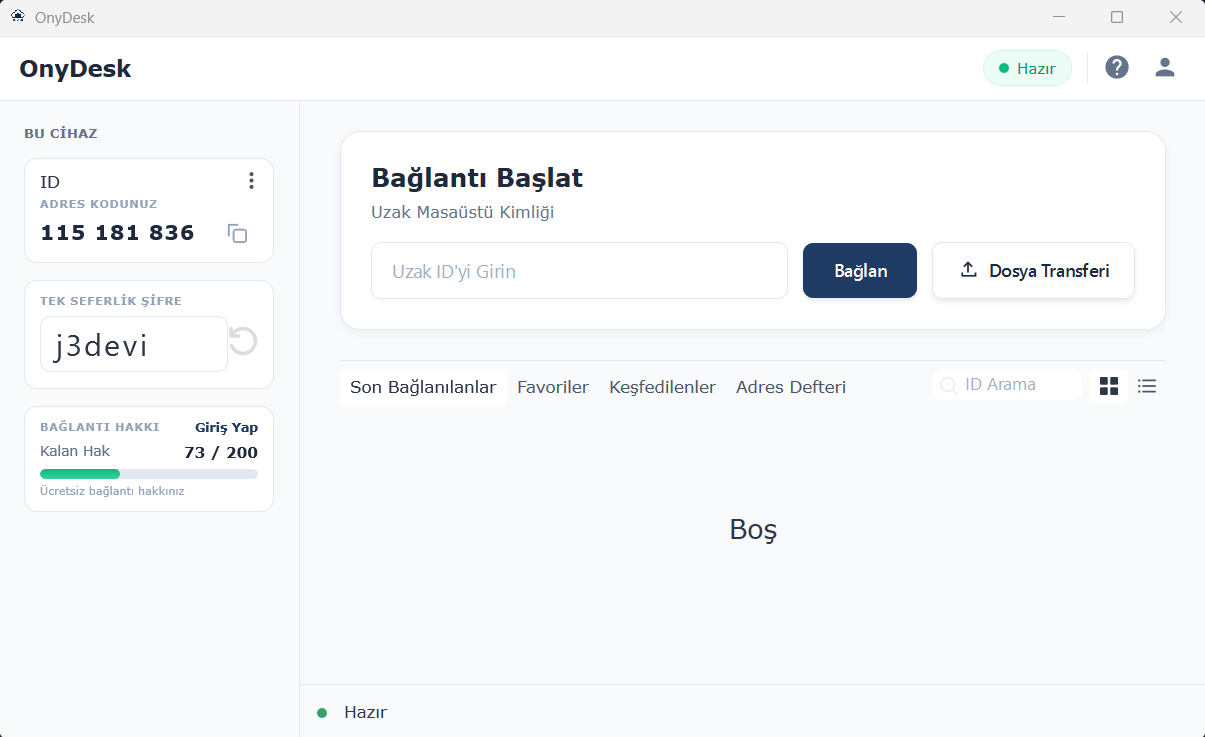This screenshot has width=1205, height=737.
Task: Open the Adres Defteri tab
Action: (x=790, y=386)
